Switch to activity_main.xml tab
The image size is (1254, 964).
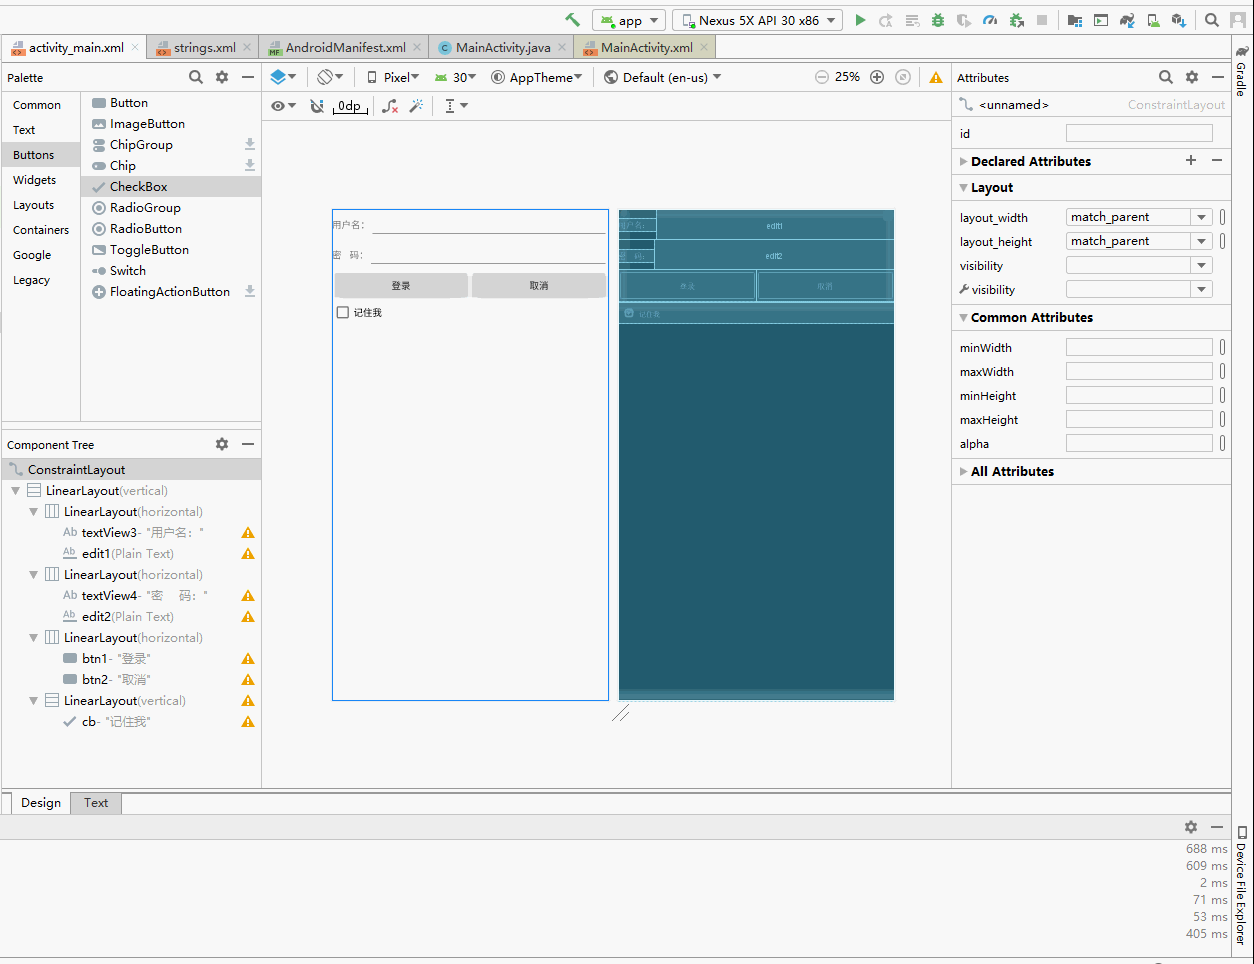pos(76,47)
